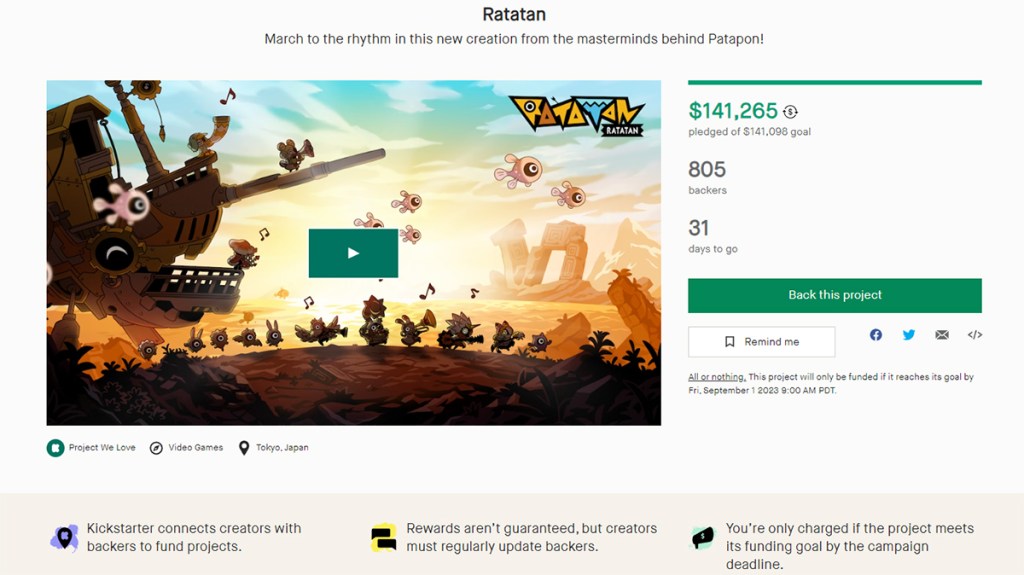
Task: Play the Ratatan campaign video
Action: (x=353, y=253)
